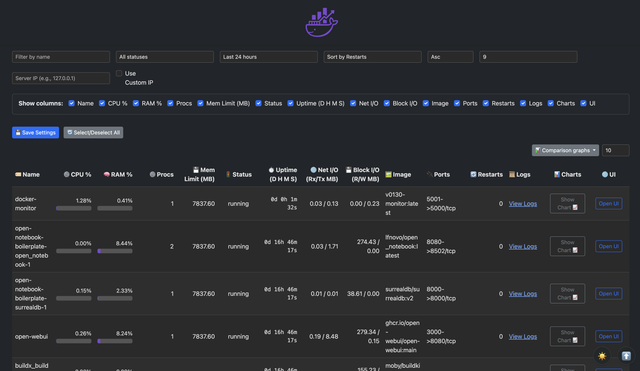Open the Asc sort order dropdown
The height and width of the screenshot is (371, 640).
pos(450,57)
